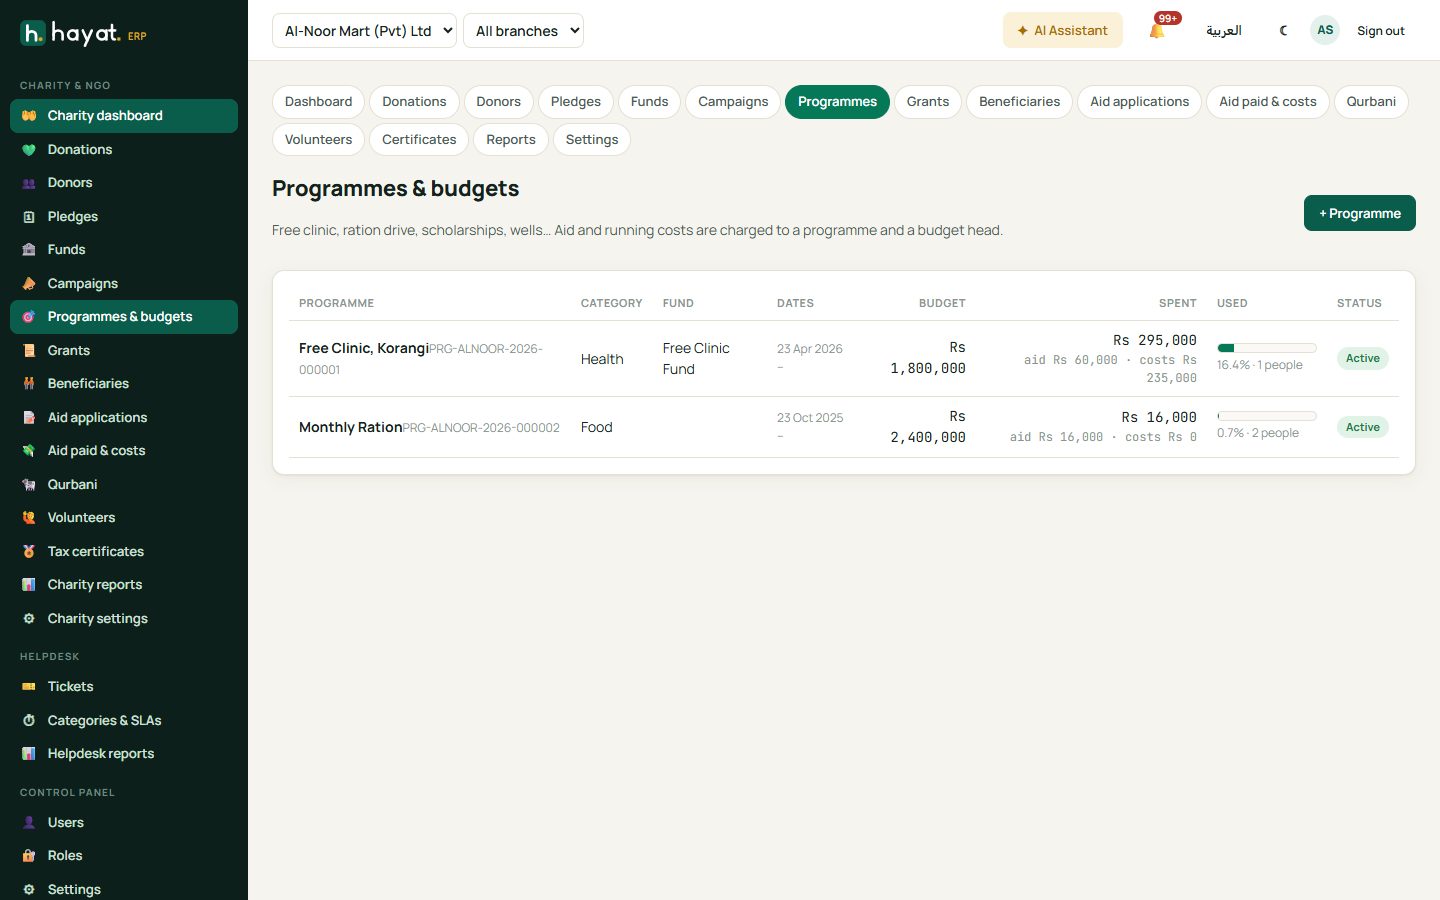
Task: Open the Aid paid & costs tab
Action: coord(1268,102)
